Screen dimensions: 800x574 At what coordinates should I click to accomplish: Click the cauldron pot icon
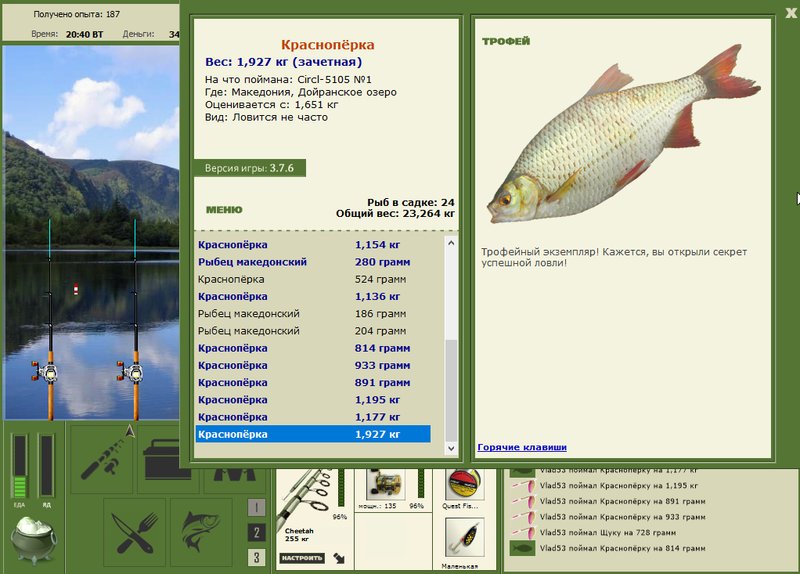click(34, 540)
